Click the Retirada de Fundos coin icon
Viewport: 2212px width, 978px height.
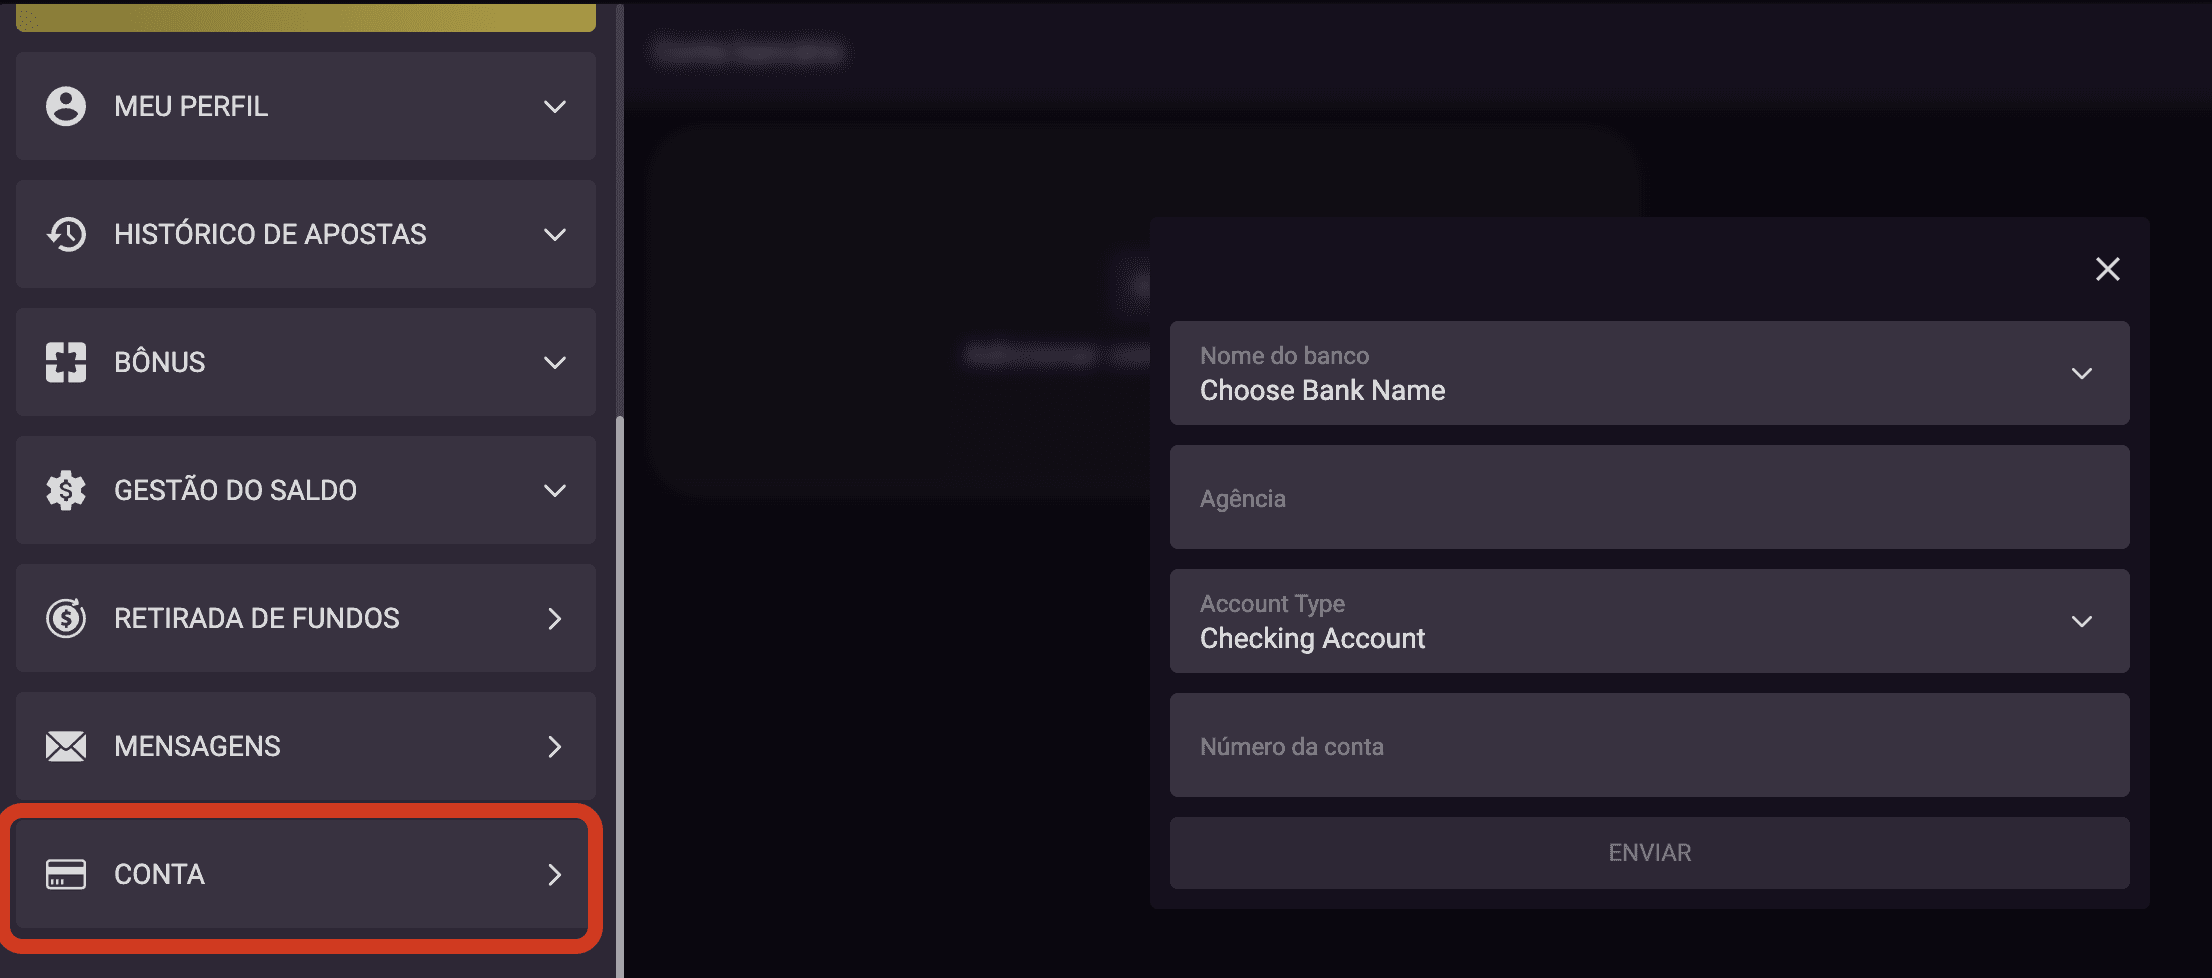tap(66, 618)
